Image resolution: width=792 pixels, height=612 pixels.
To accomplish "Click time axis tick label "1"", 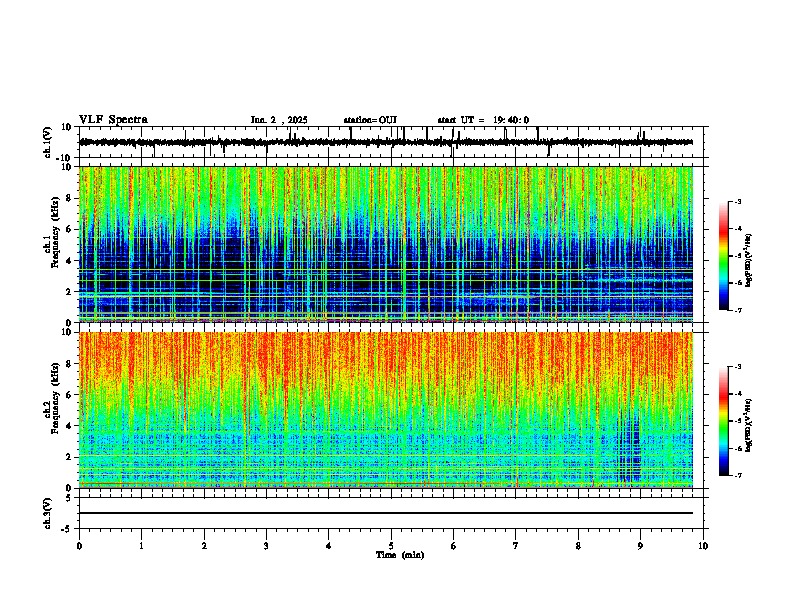I will coord(141,546).
